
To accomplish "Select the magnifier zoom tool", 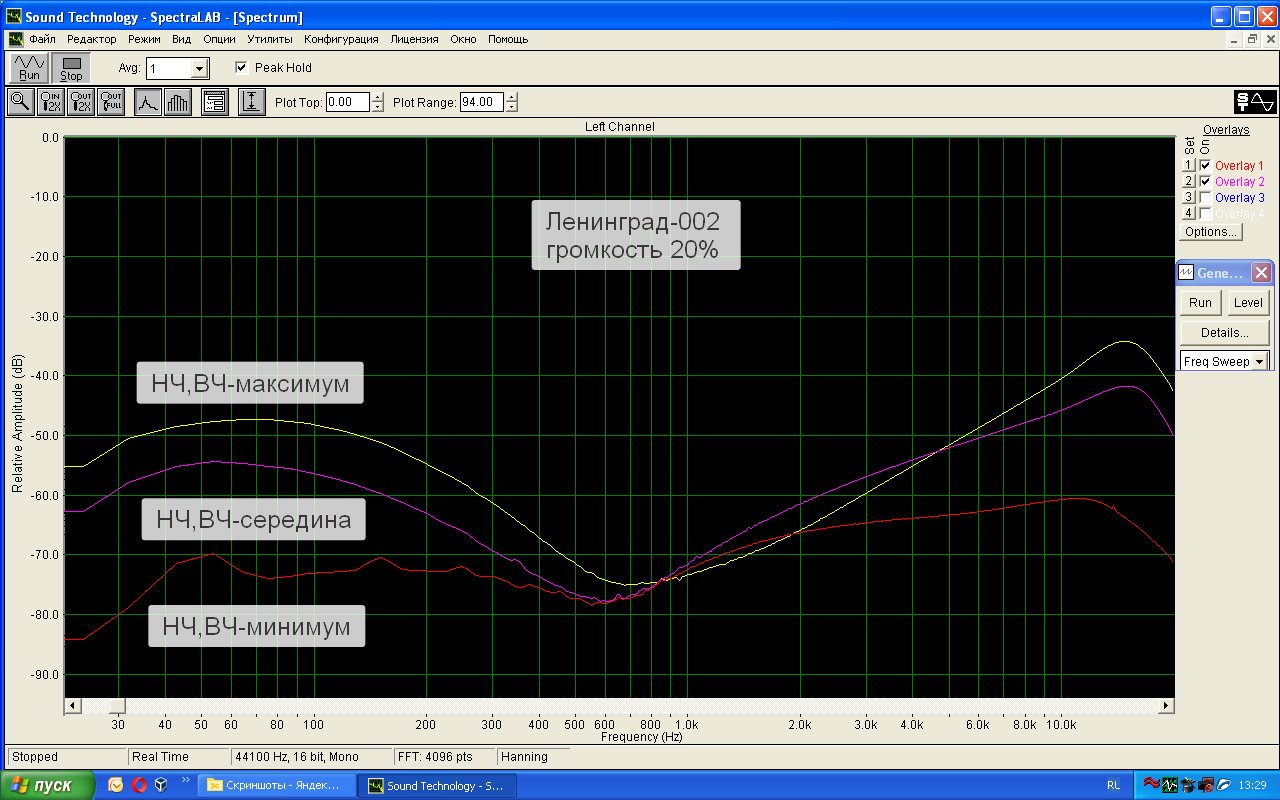I will coord(20,102).
